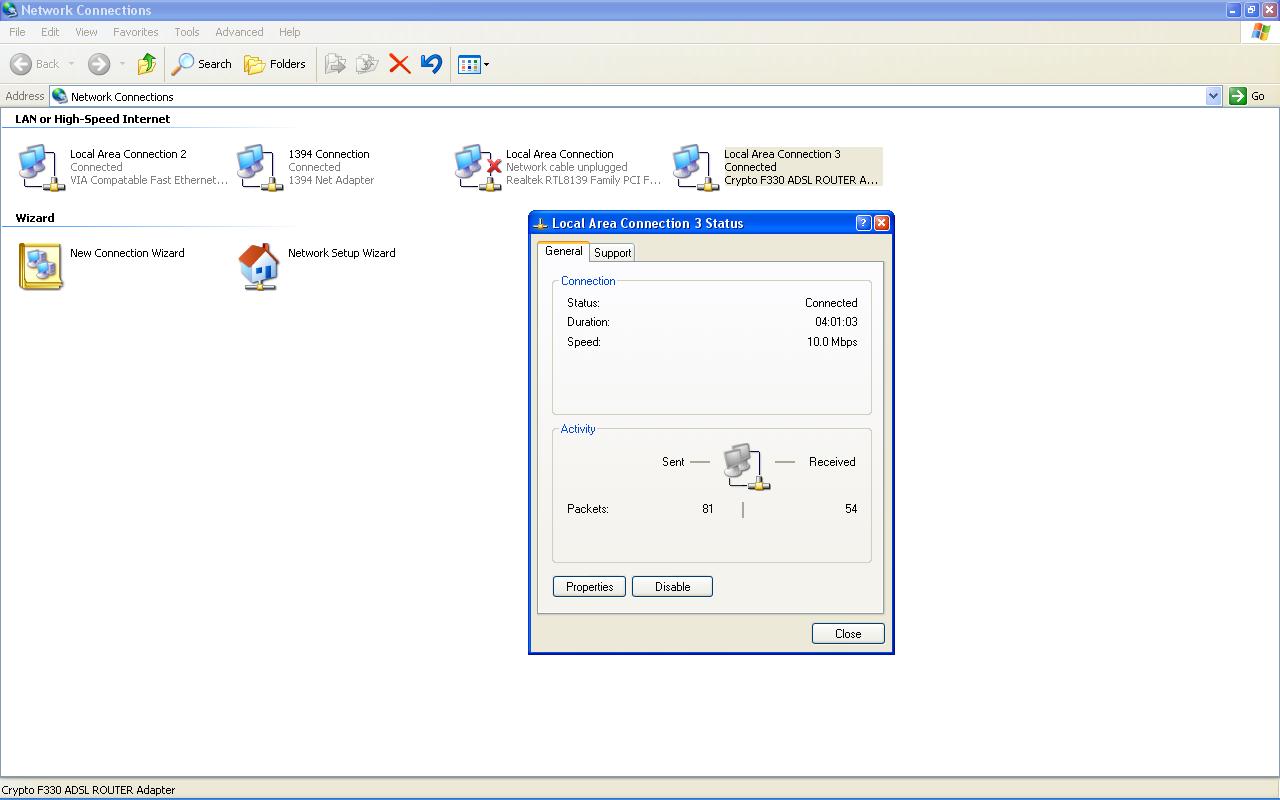1280x800 pixels.
Task: Toggle the Folders pane
Action: (x=275, y=64)
